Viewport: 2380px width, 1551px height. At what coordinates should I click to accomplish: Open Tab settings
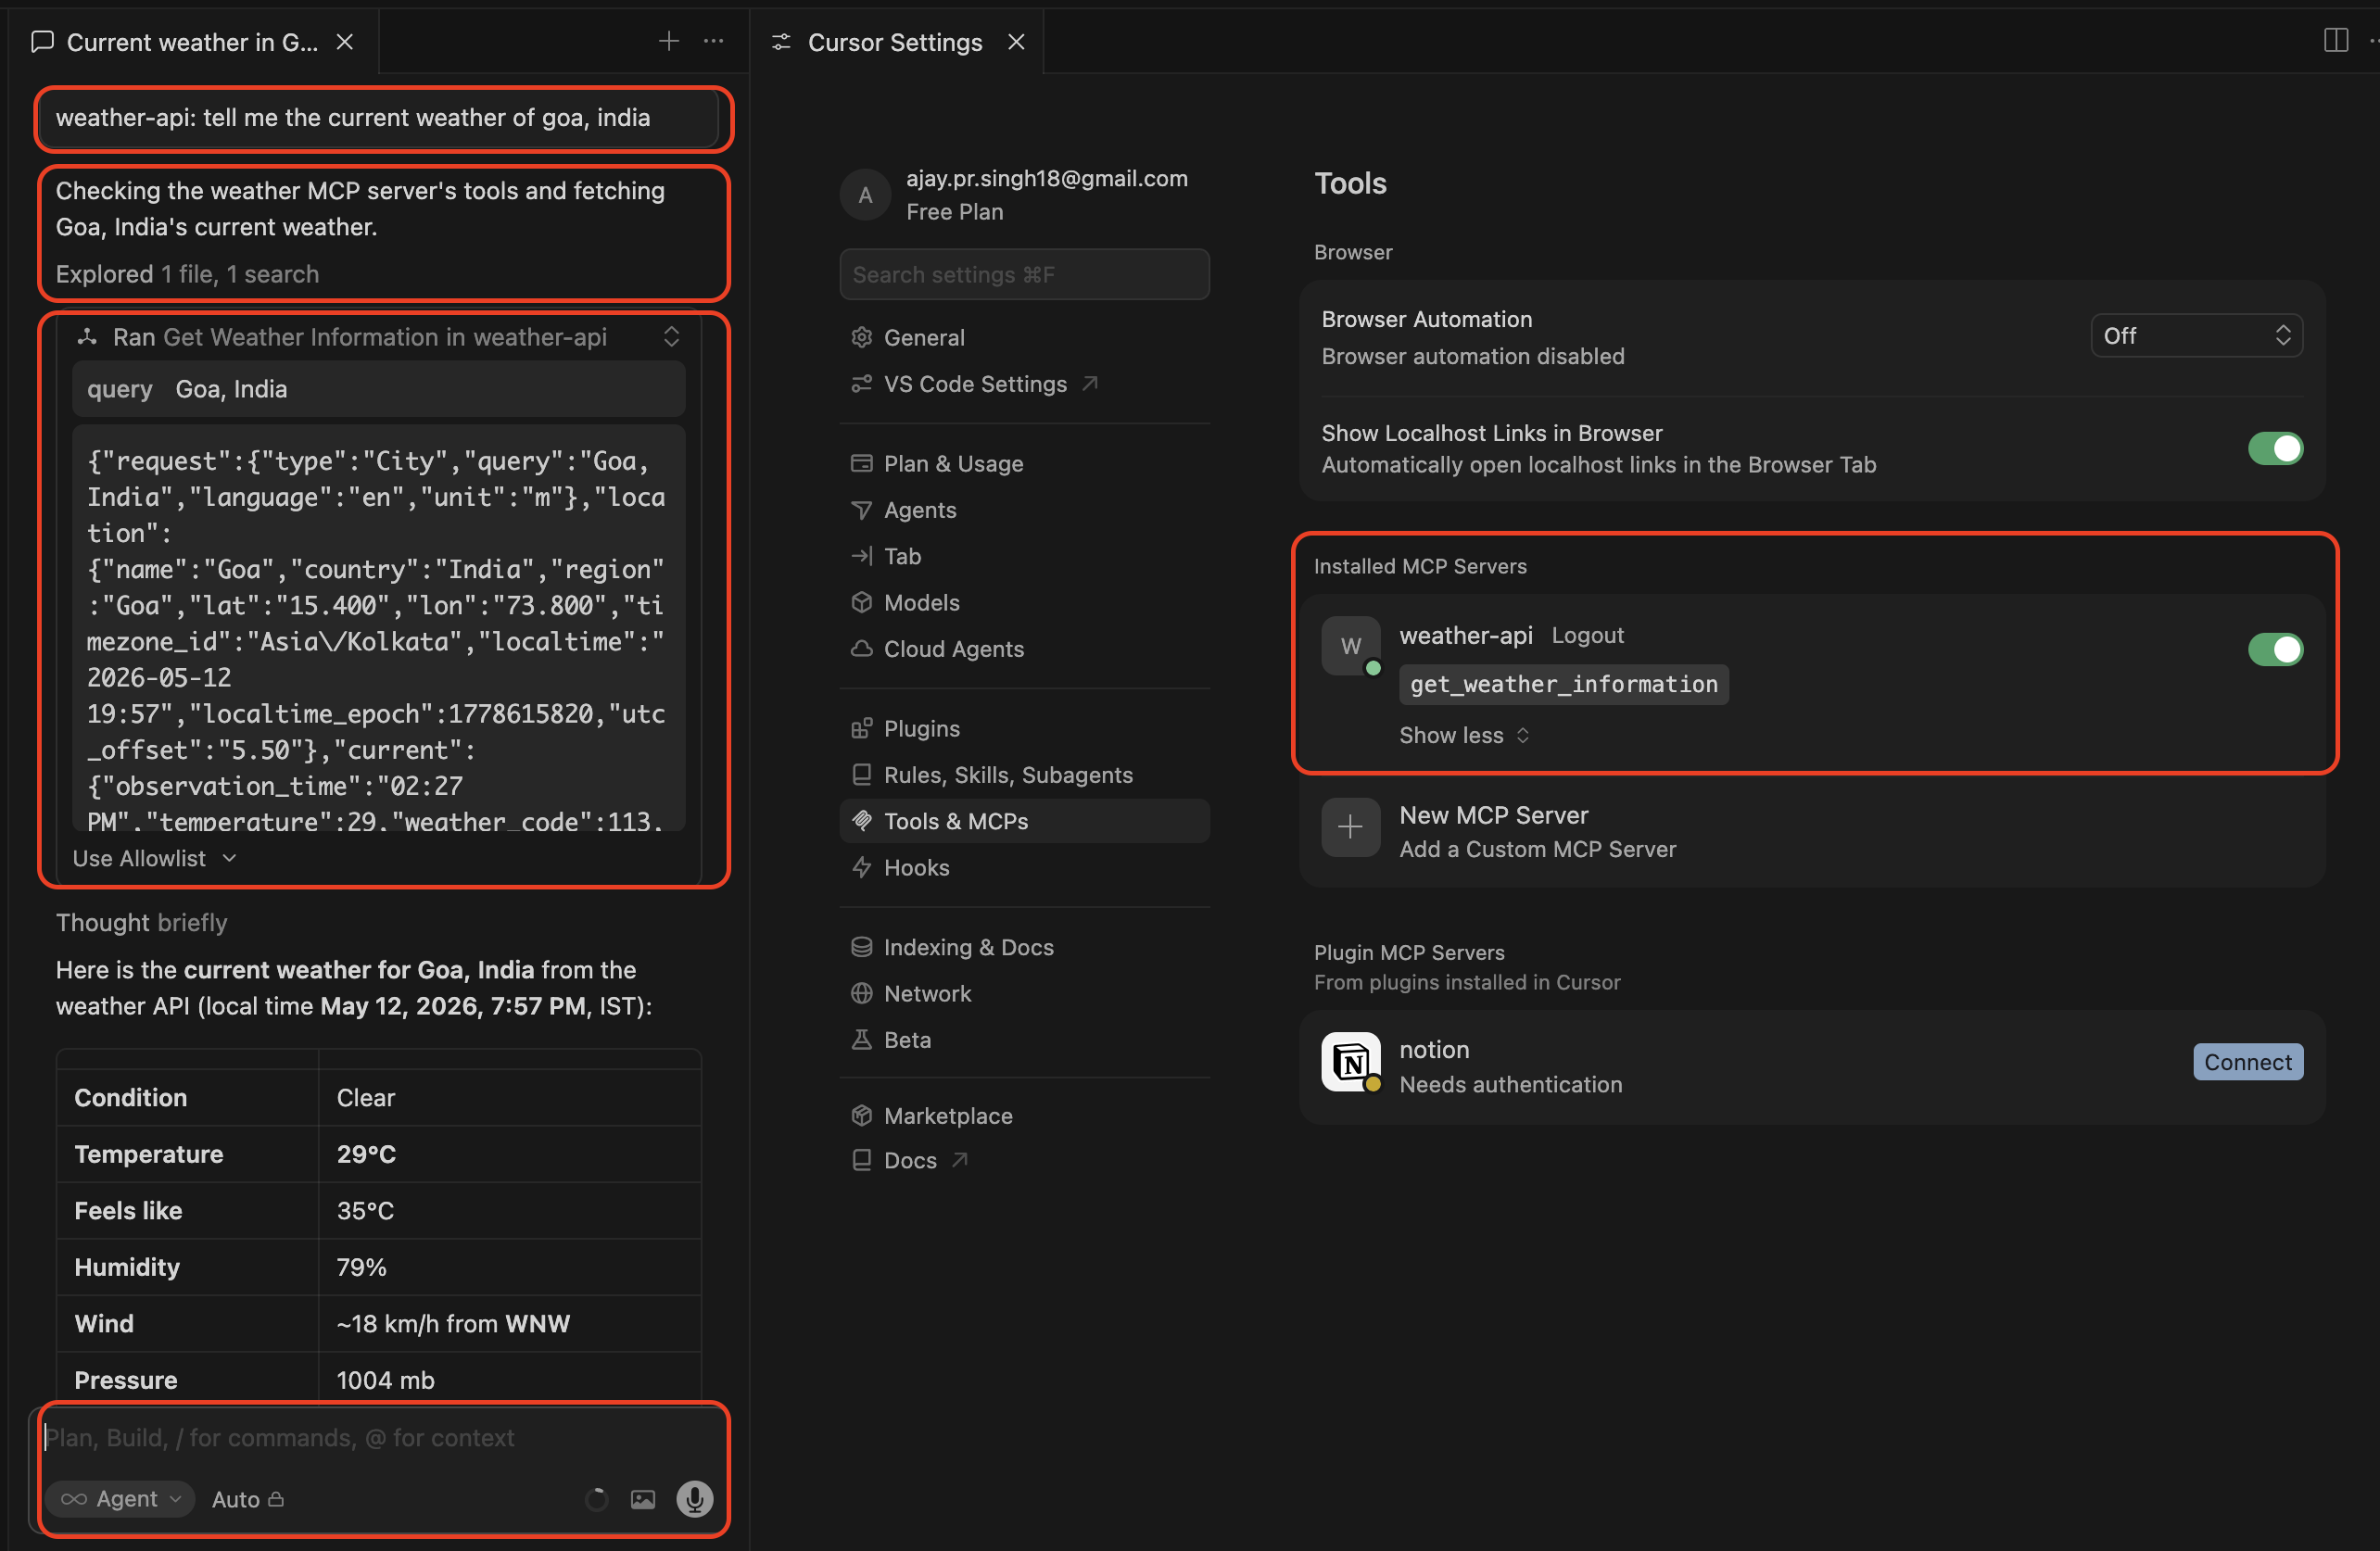[1024, 556]
